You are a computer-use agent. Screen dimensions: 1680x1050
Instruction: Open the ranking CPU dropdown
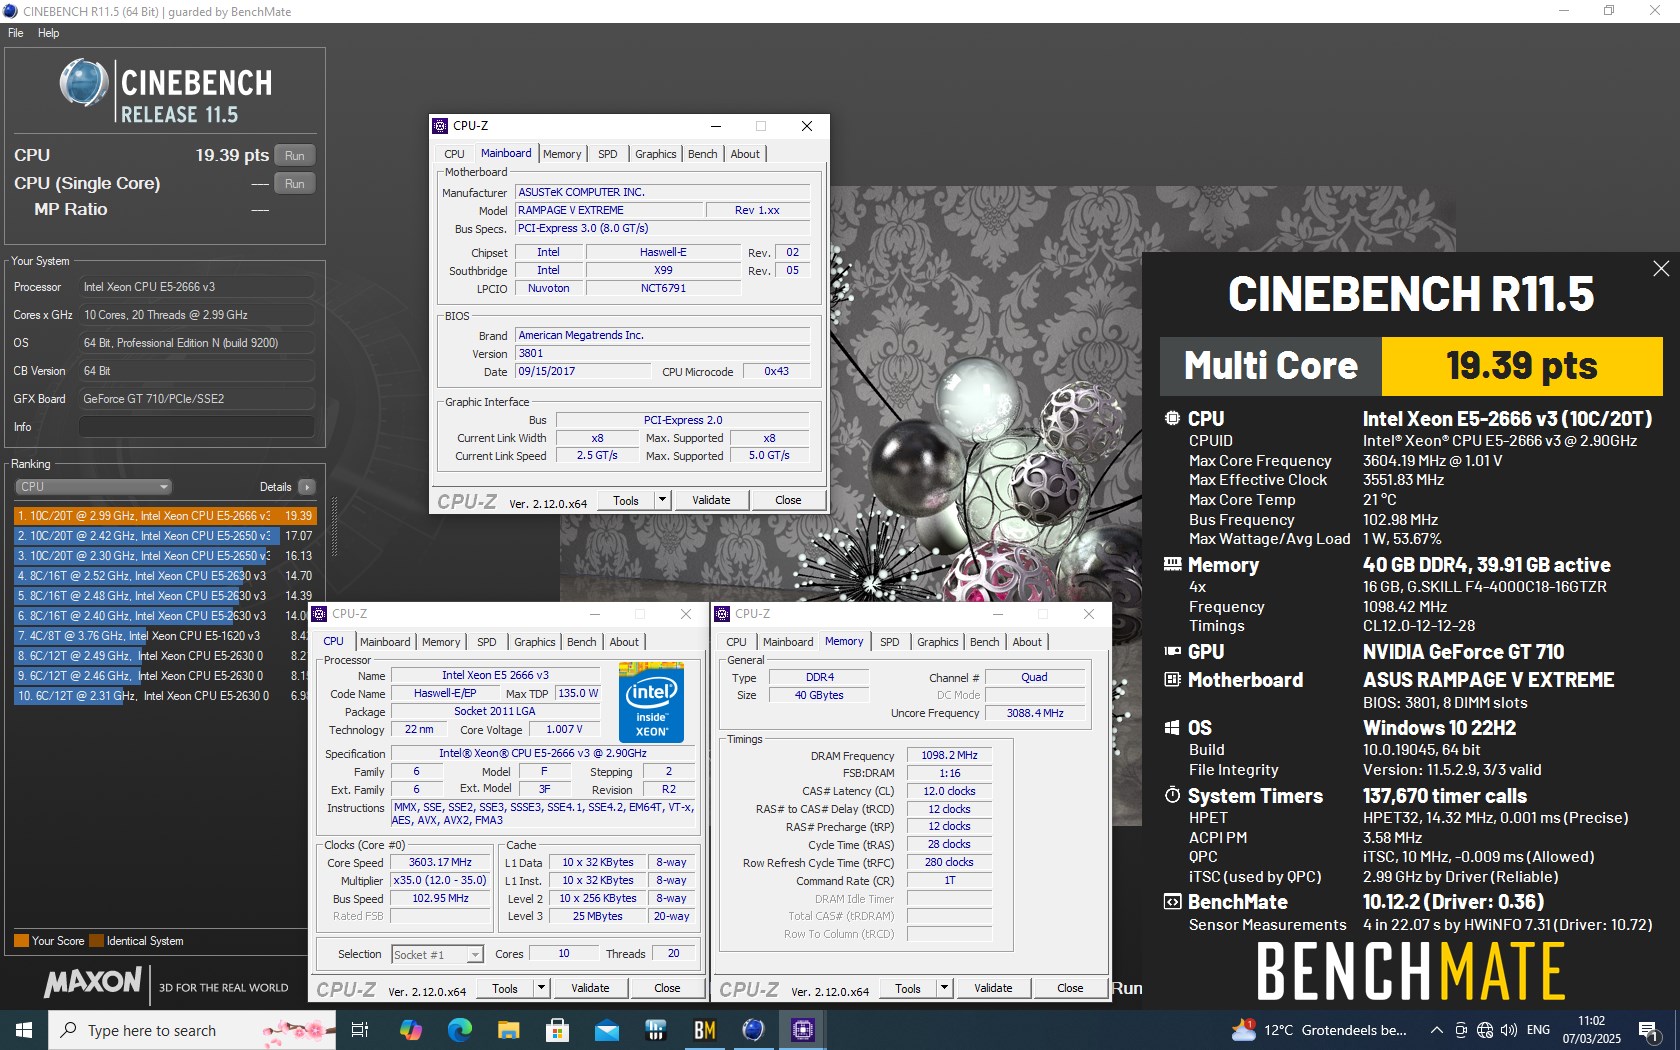pyautogui.click(x=93, y=487)
